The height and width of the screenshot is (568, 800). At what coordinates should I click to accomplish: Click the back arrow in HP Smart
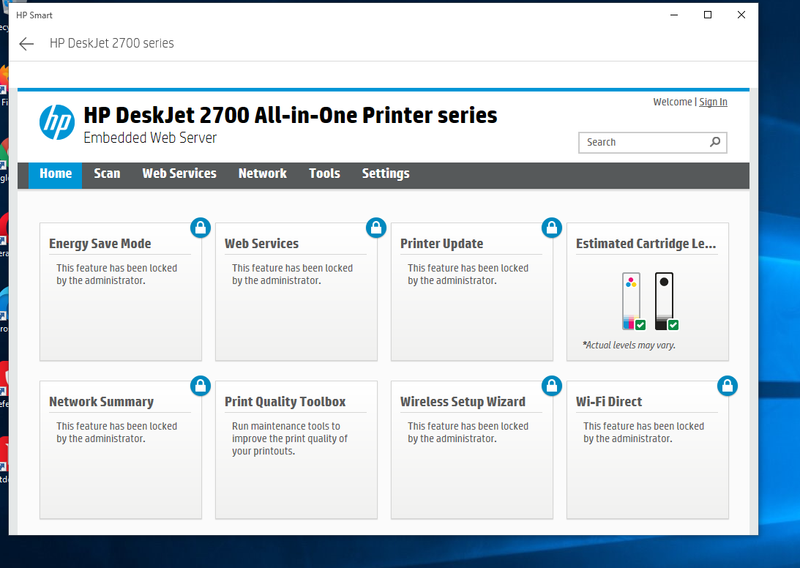tap(26, 44)
